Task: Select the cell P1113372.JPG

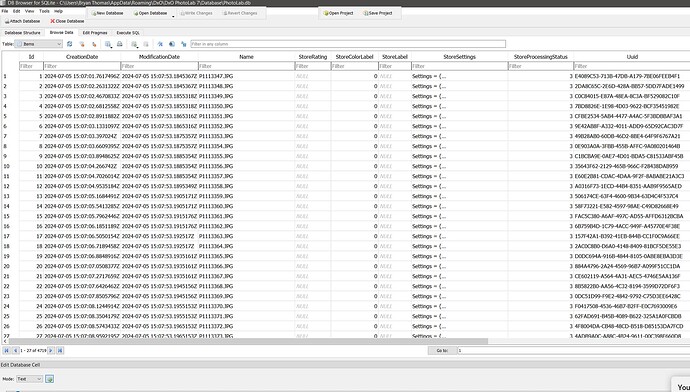Action: click(246, 326)
